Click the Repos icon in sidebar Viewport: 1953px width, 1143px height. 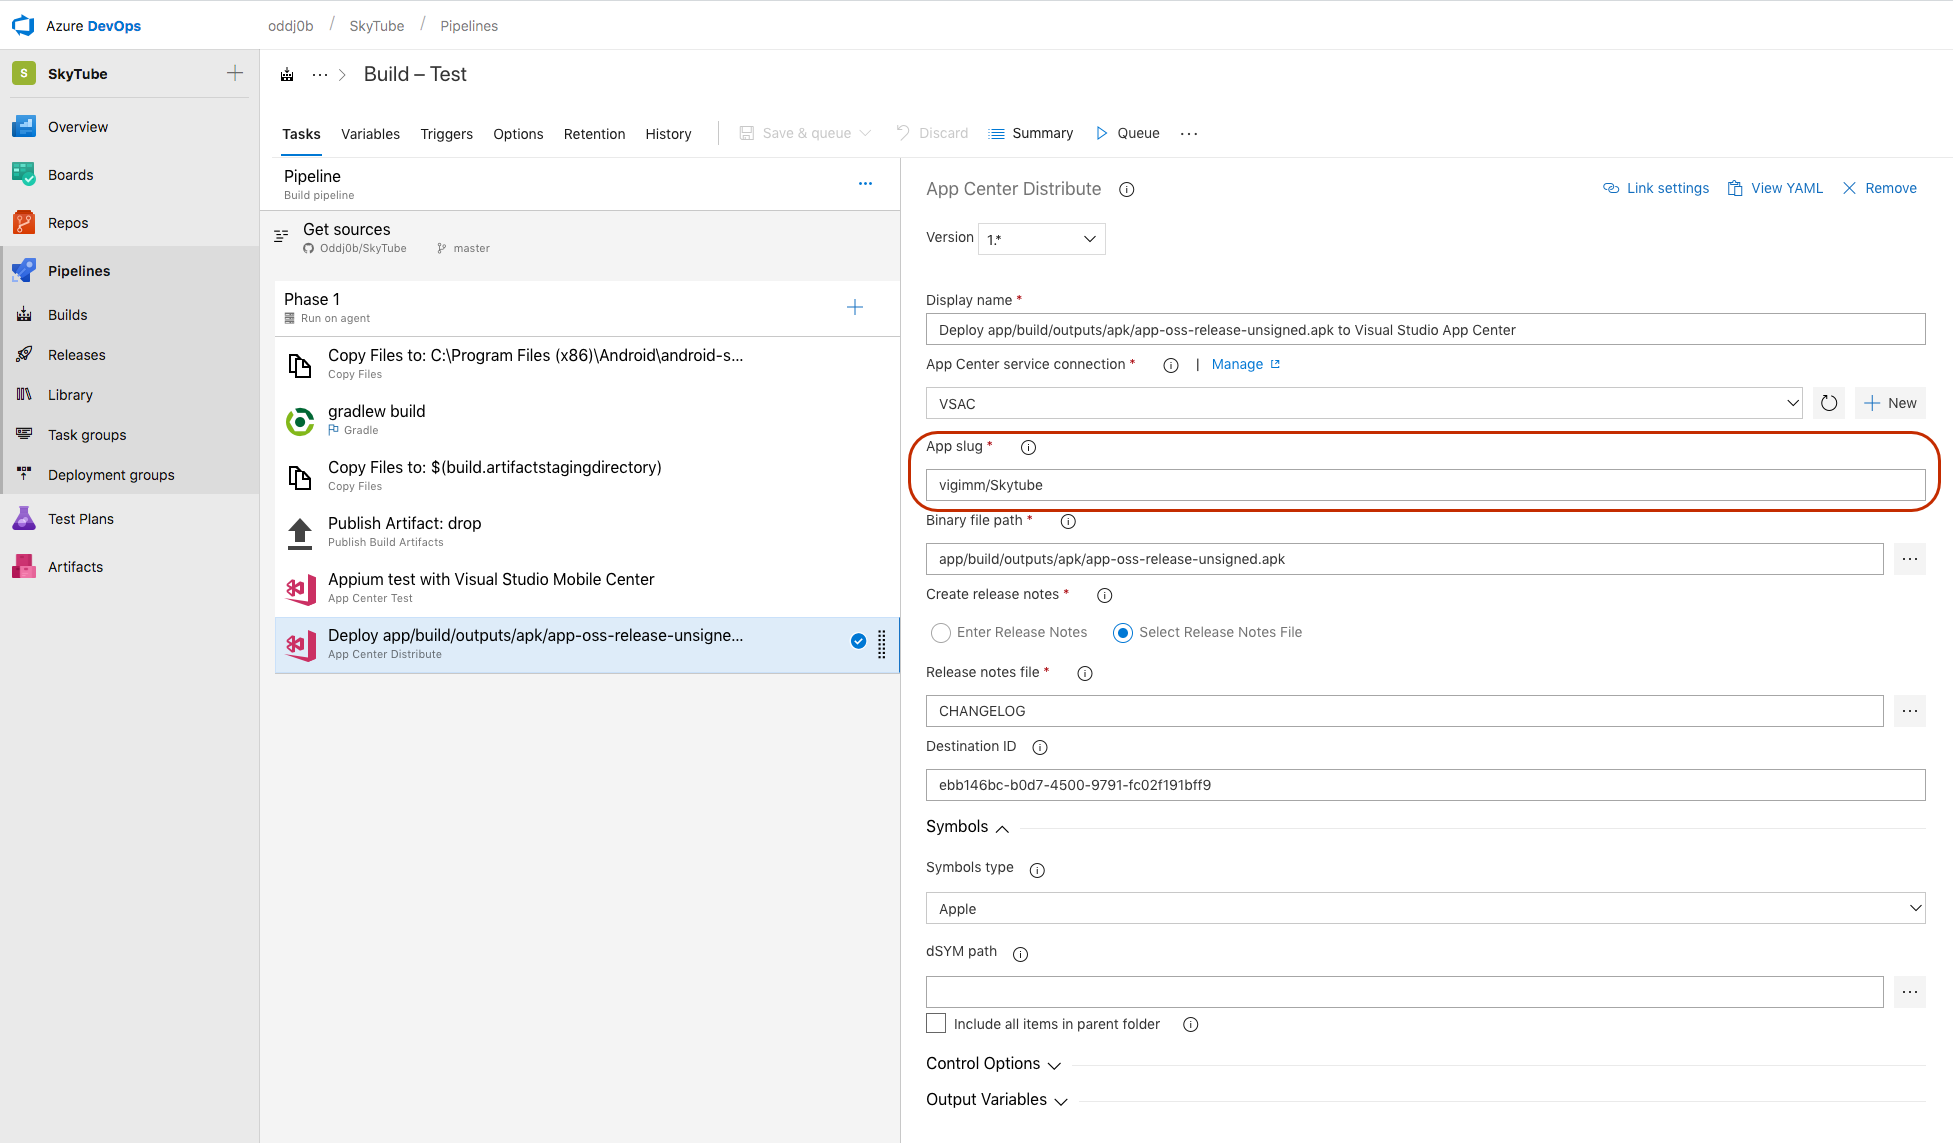coord(22,222)
